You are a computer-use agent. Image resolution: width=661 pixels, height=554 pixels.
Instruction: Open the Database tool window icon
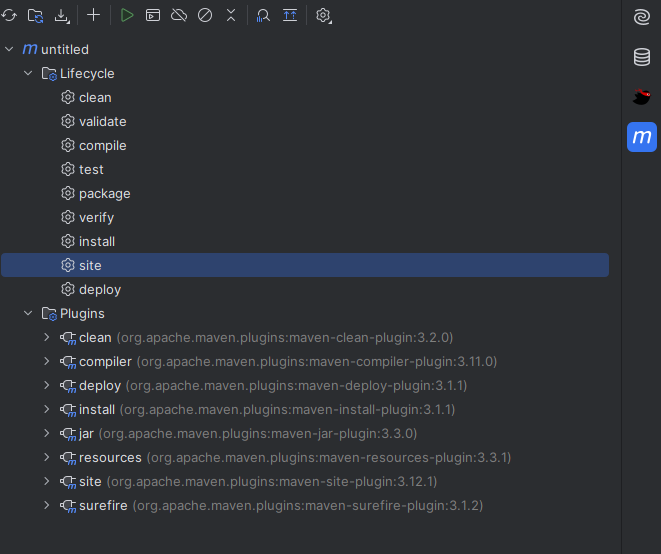tap(642, 57)
